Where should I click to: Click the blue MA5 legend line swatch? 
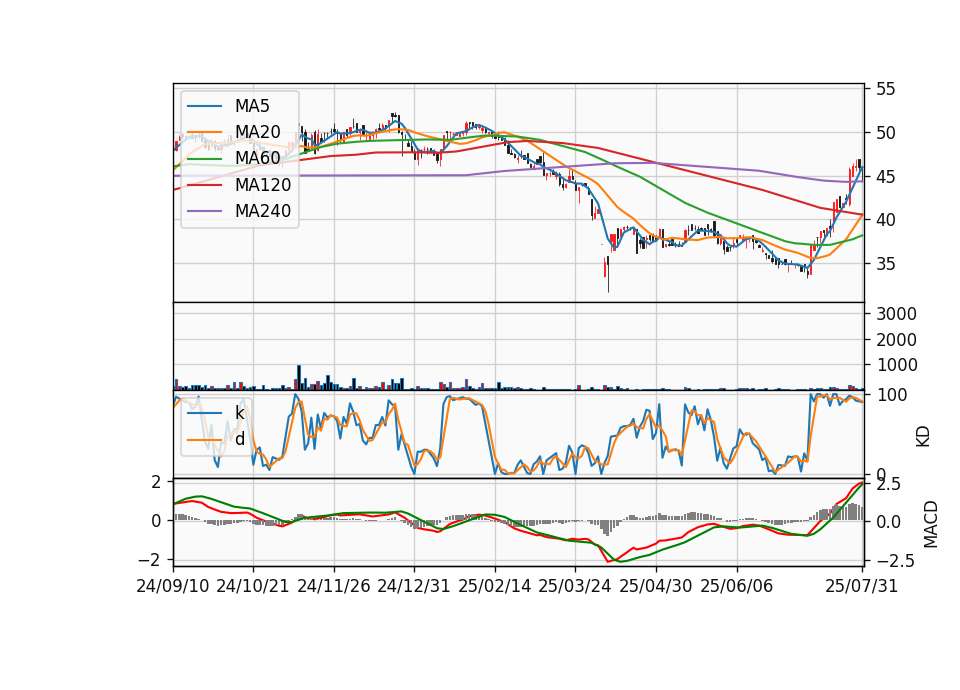point(204,107)
